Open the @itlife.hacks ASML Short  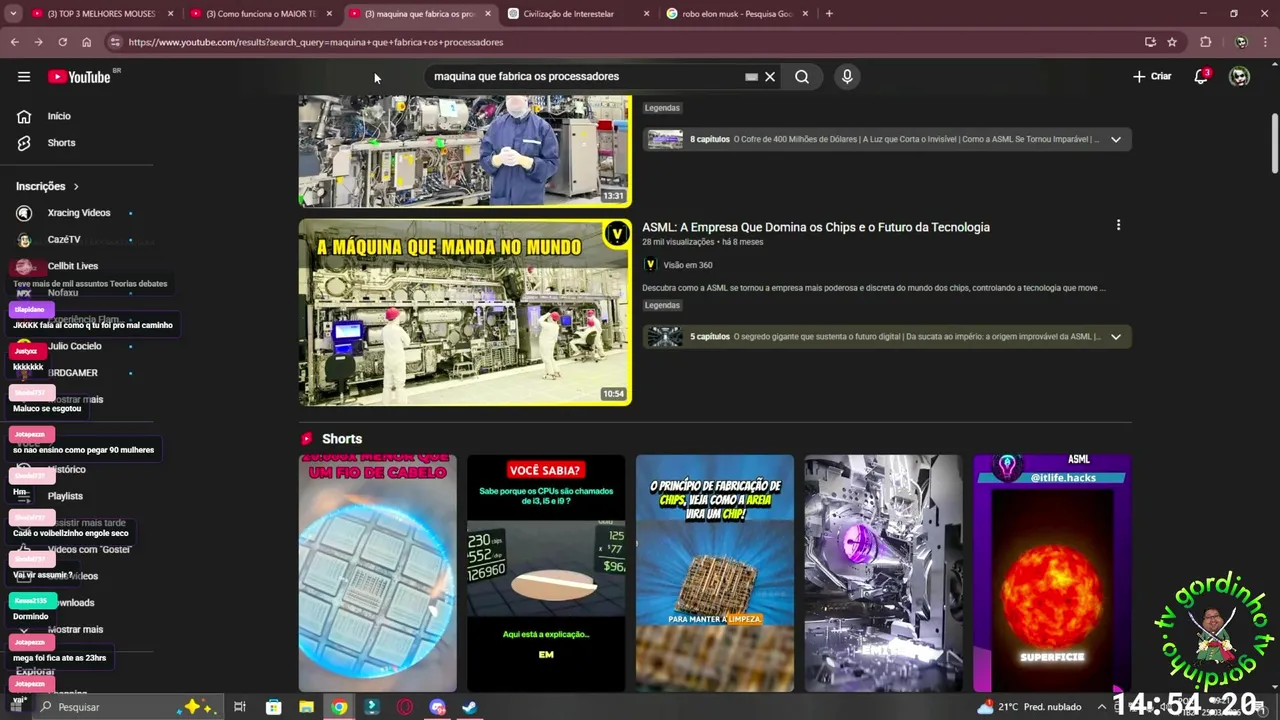(x=1052, y=574)
